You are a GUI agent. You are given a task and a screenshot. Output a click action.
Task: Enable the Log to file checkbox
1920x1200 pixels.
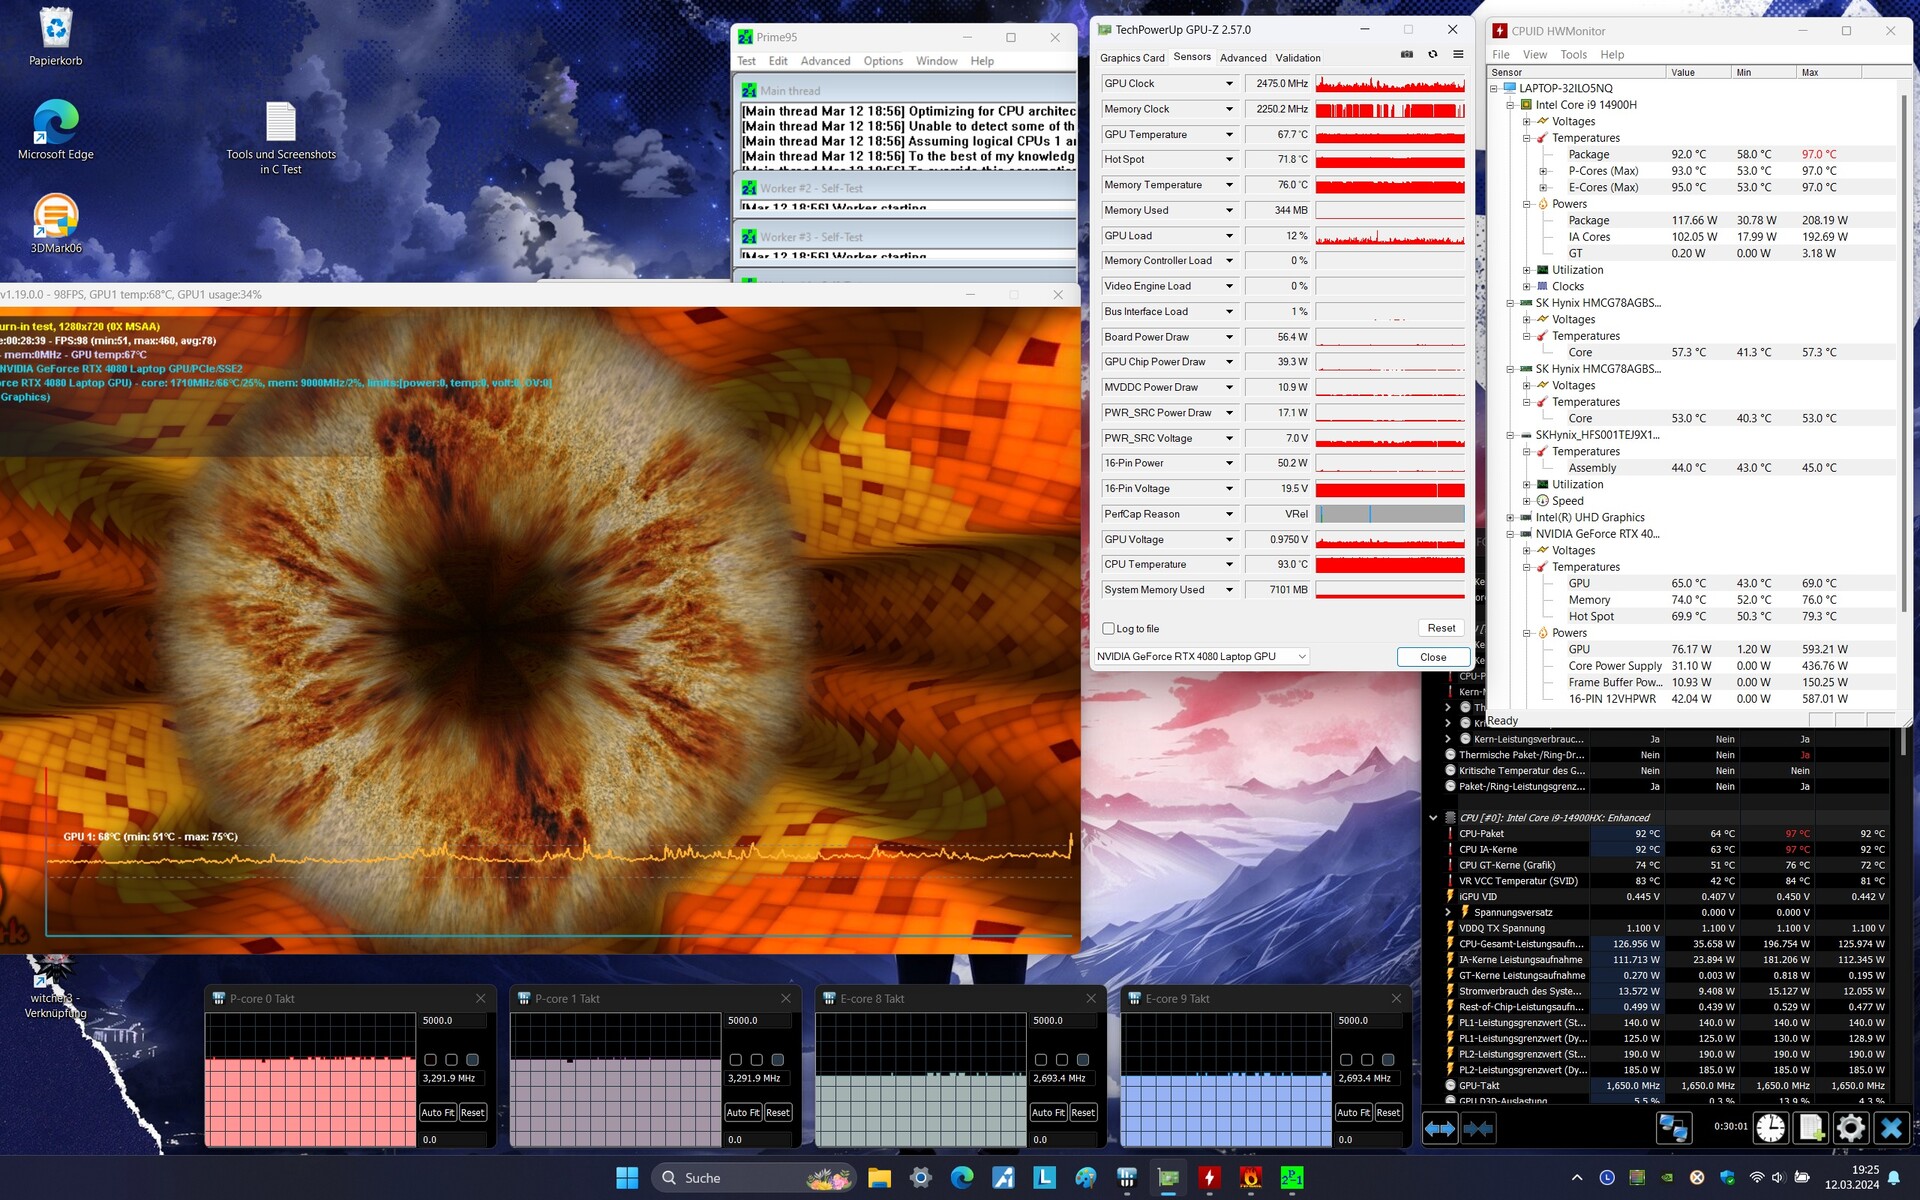1108,629
